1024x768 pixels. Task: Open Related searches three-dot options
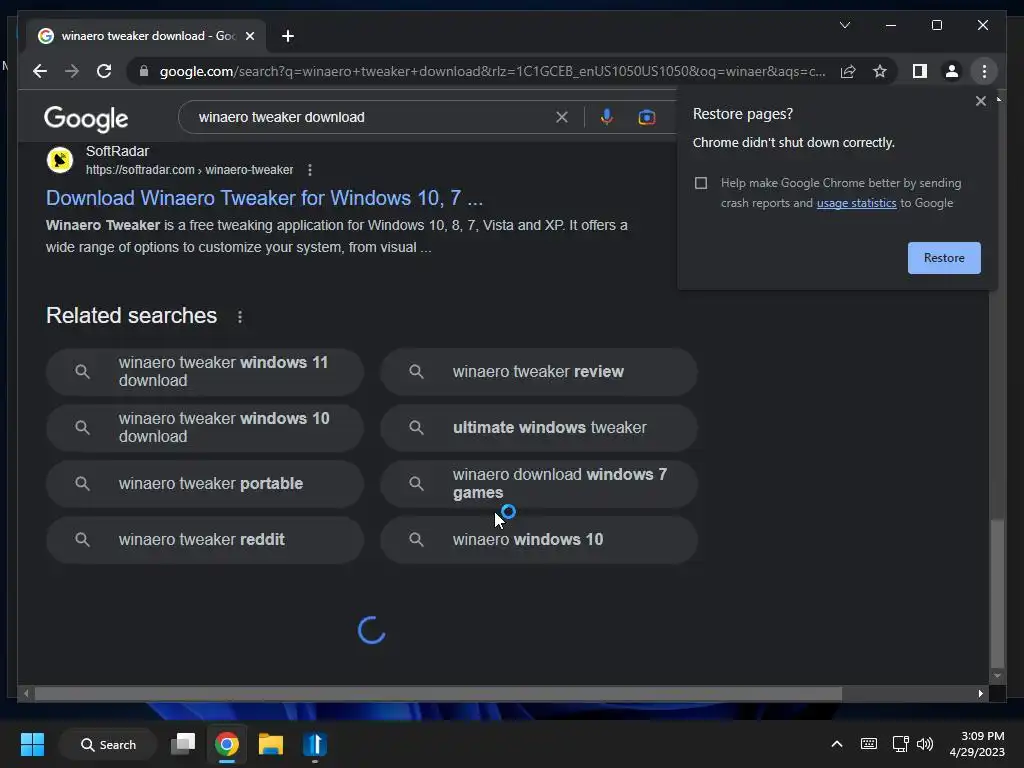(x=240, y=317)
